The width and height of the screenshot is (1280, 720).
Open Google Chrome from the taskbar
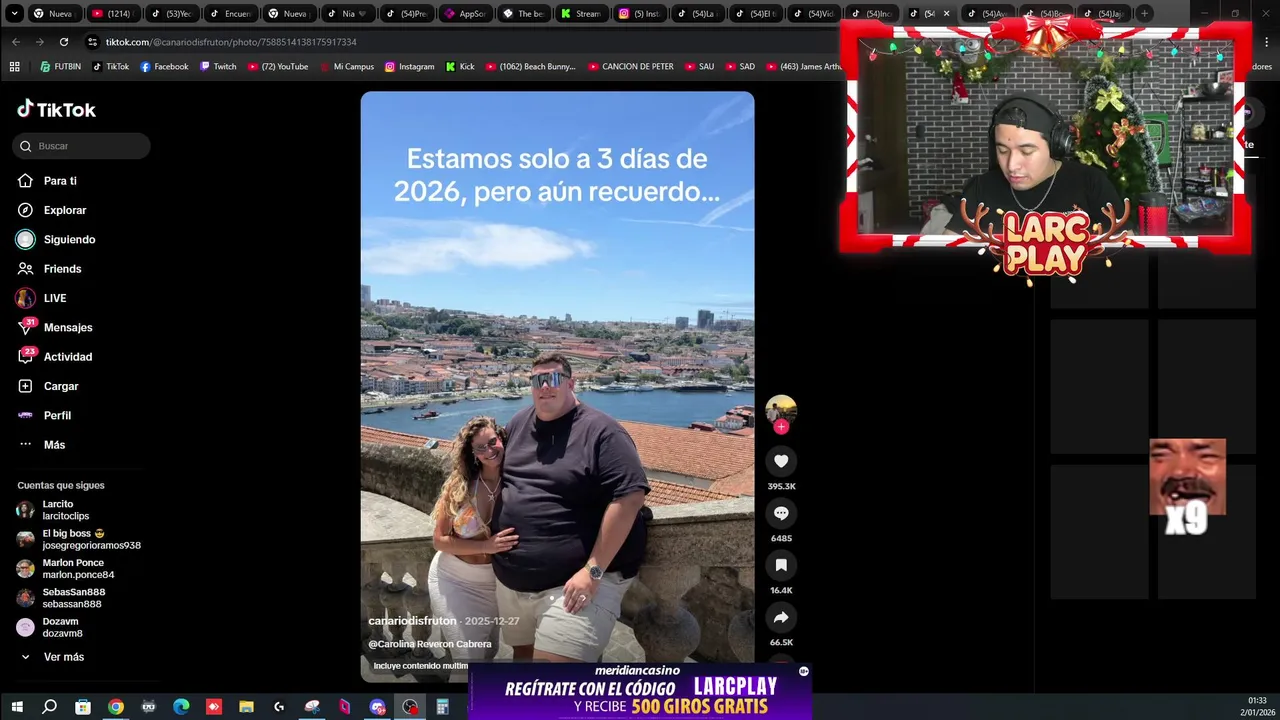[116, 707]
